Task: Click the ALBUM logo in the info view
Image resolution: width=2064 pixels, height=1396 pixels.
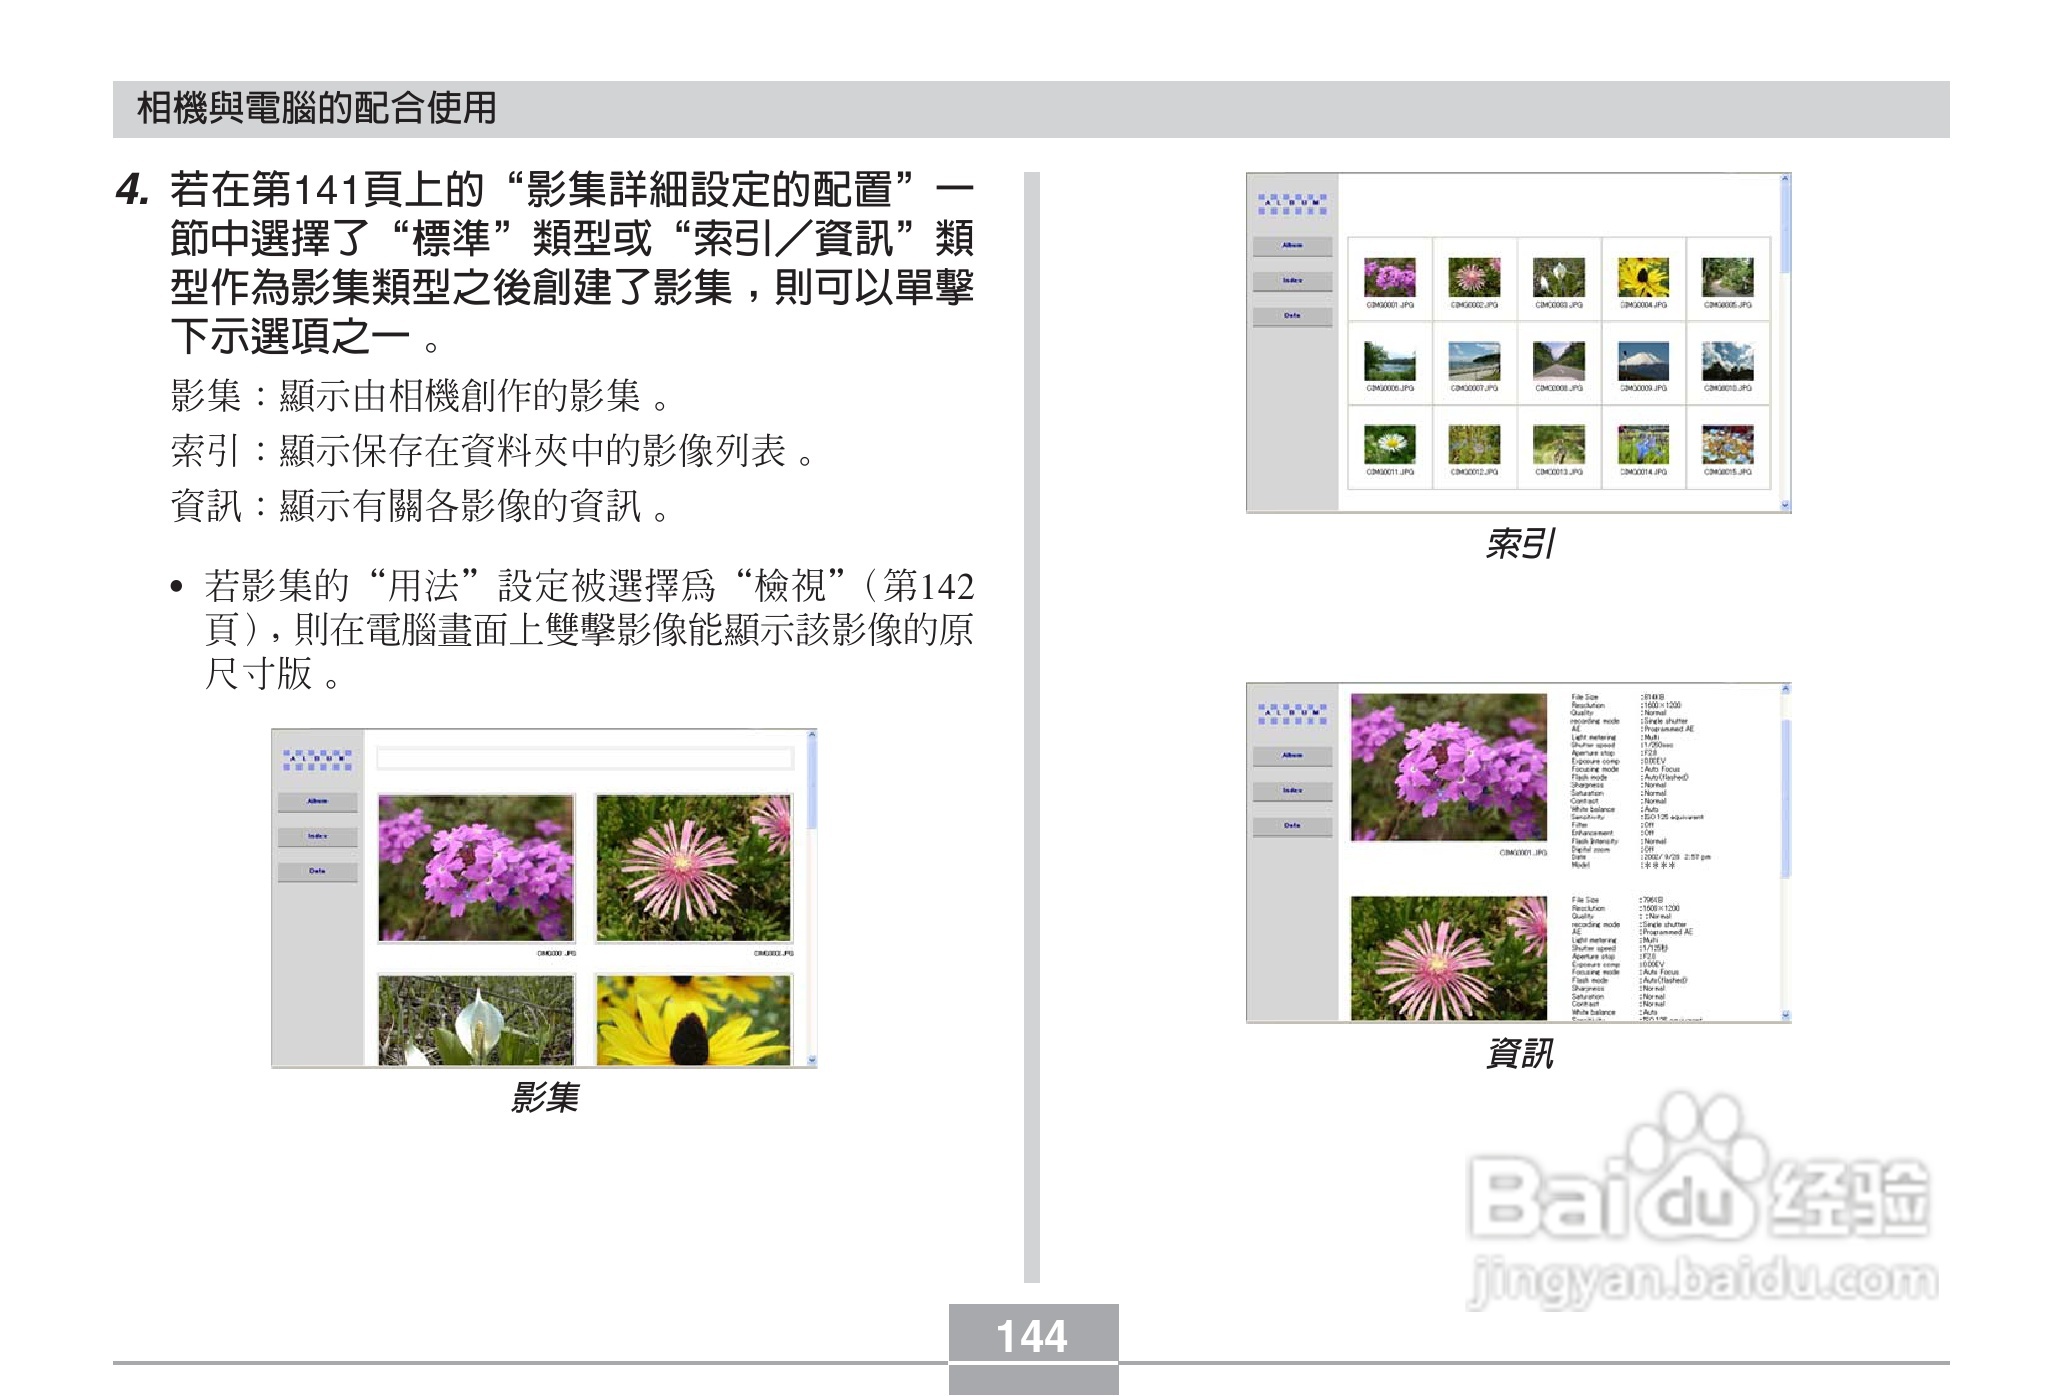Action: [1292, 713]
